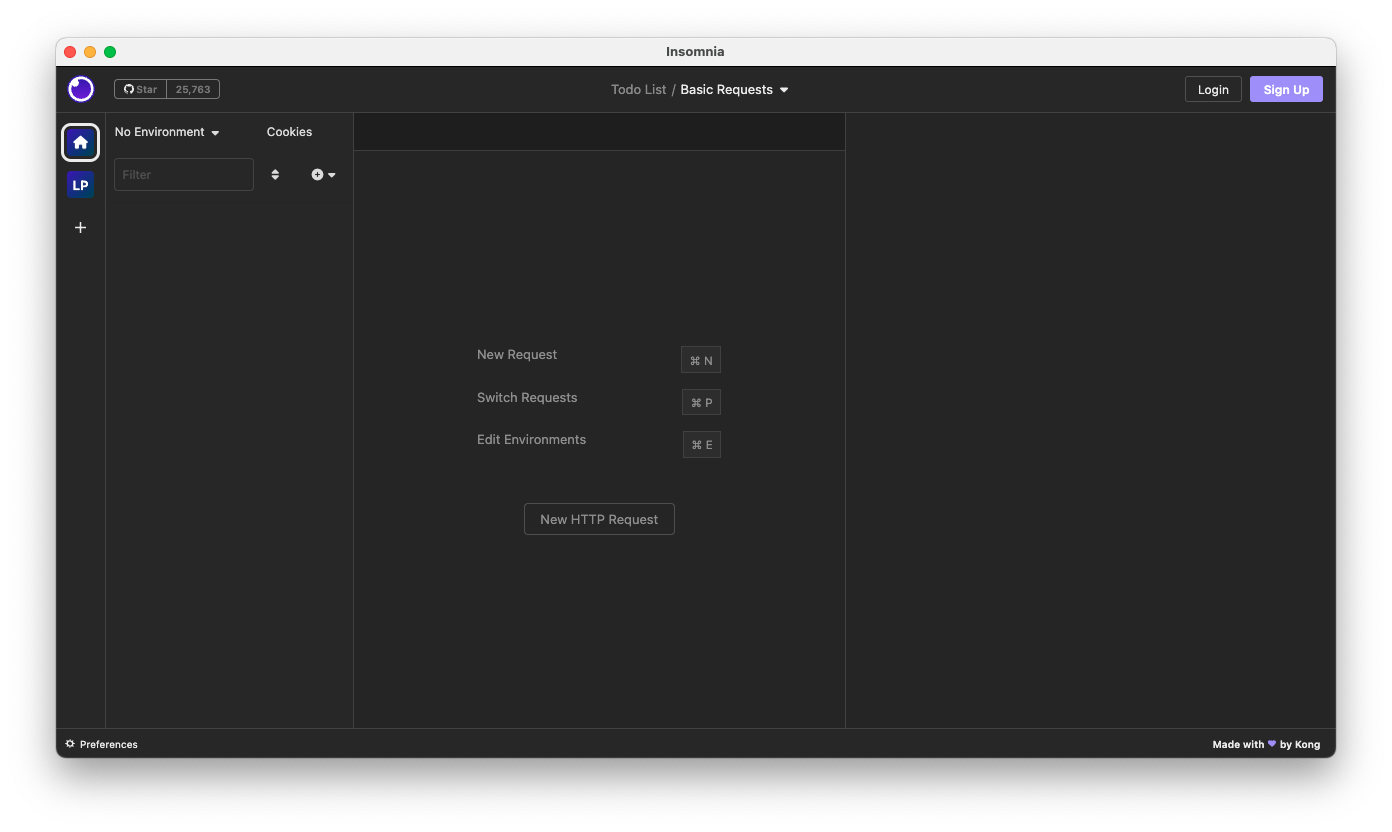Screen dimensions: 1392x832
Task: Open the create request plus dropdown
Action: click(323, 175)
